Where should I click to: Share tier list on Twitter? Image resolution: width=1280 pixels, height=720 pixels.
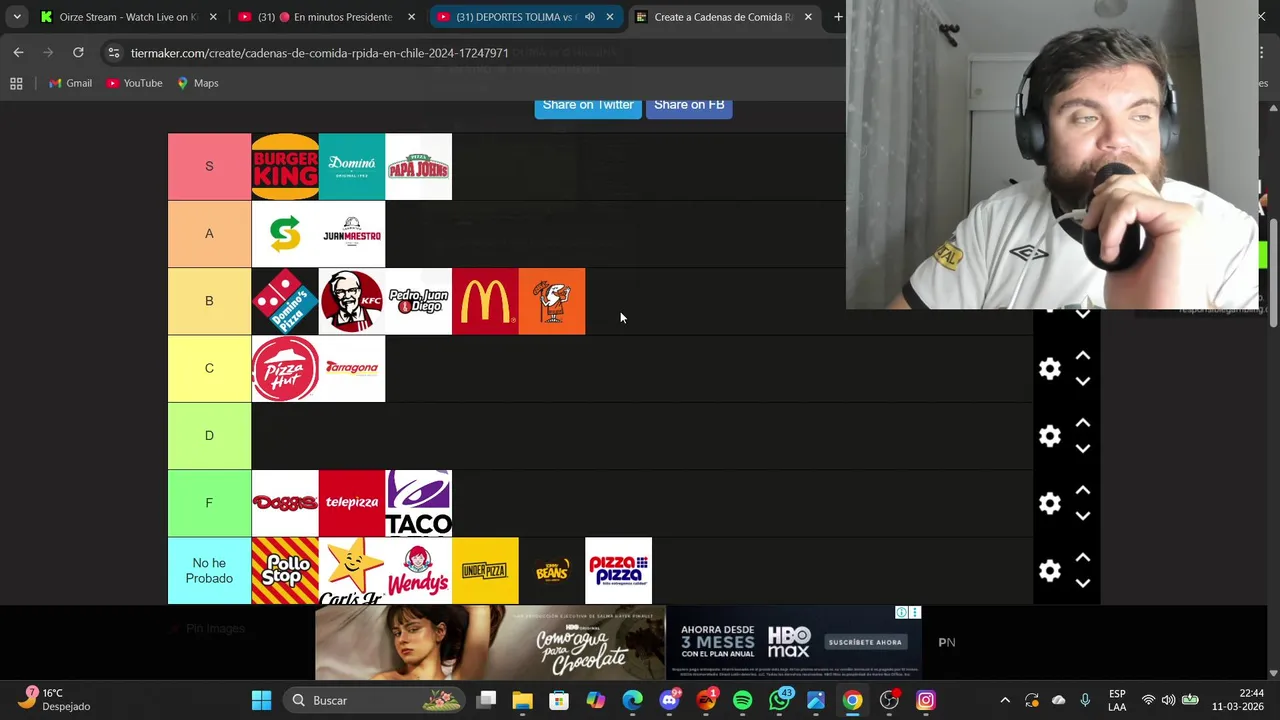pyautogui.click(x=588, y=105)
